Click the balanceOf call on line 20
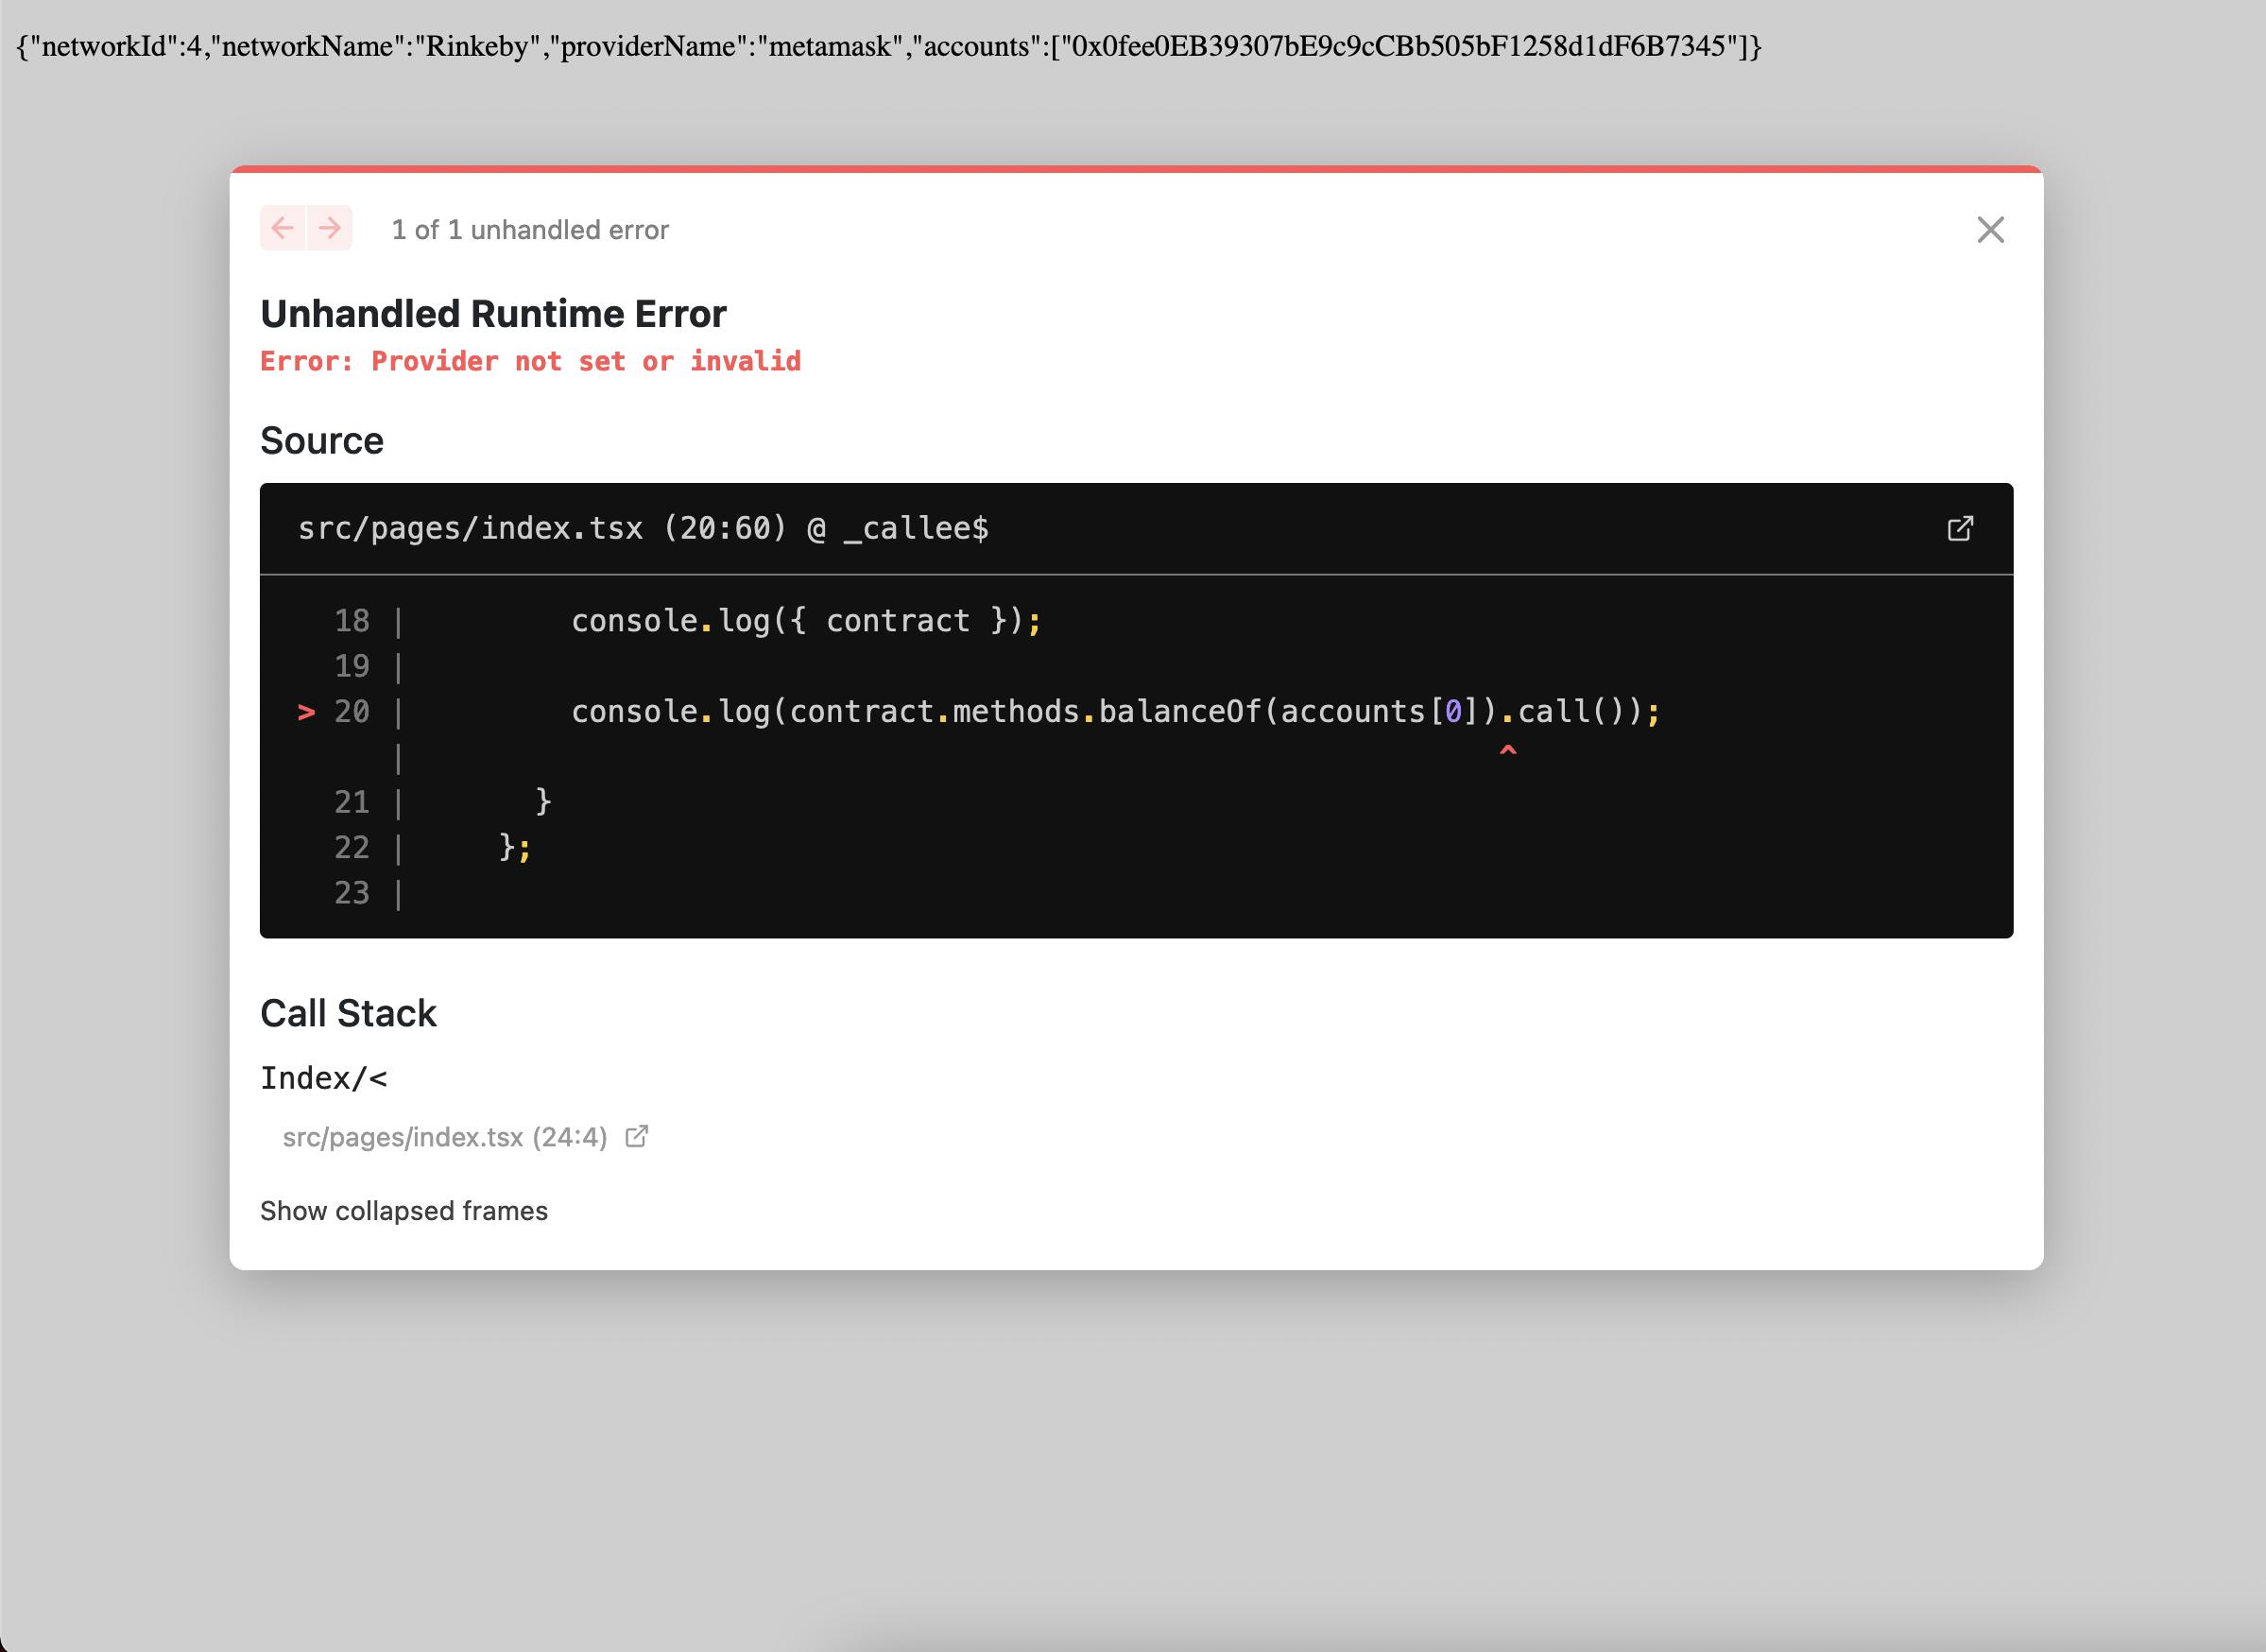This screenshot has height=1652, width=2266. (x=1180, y=712)
